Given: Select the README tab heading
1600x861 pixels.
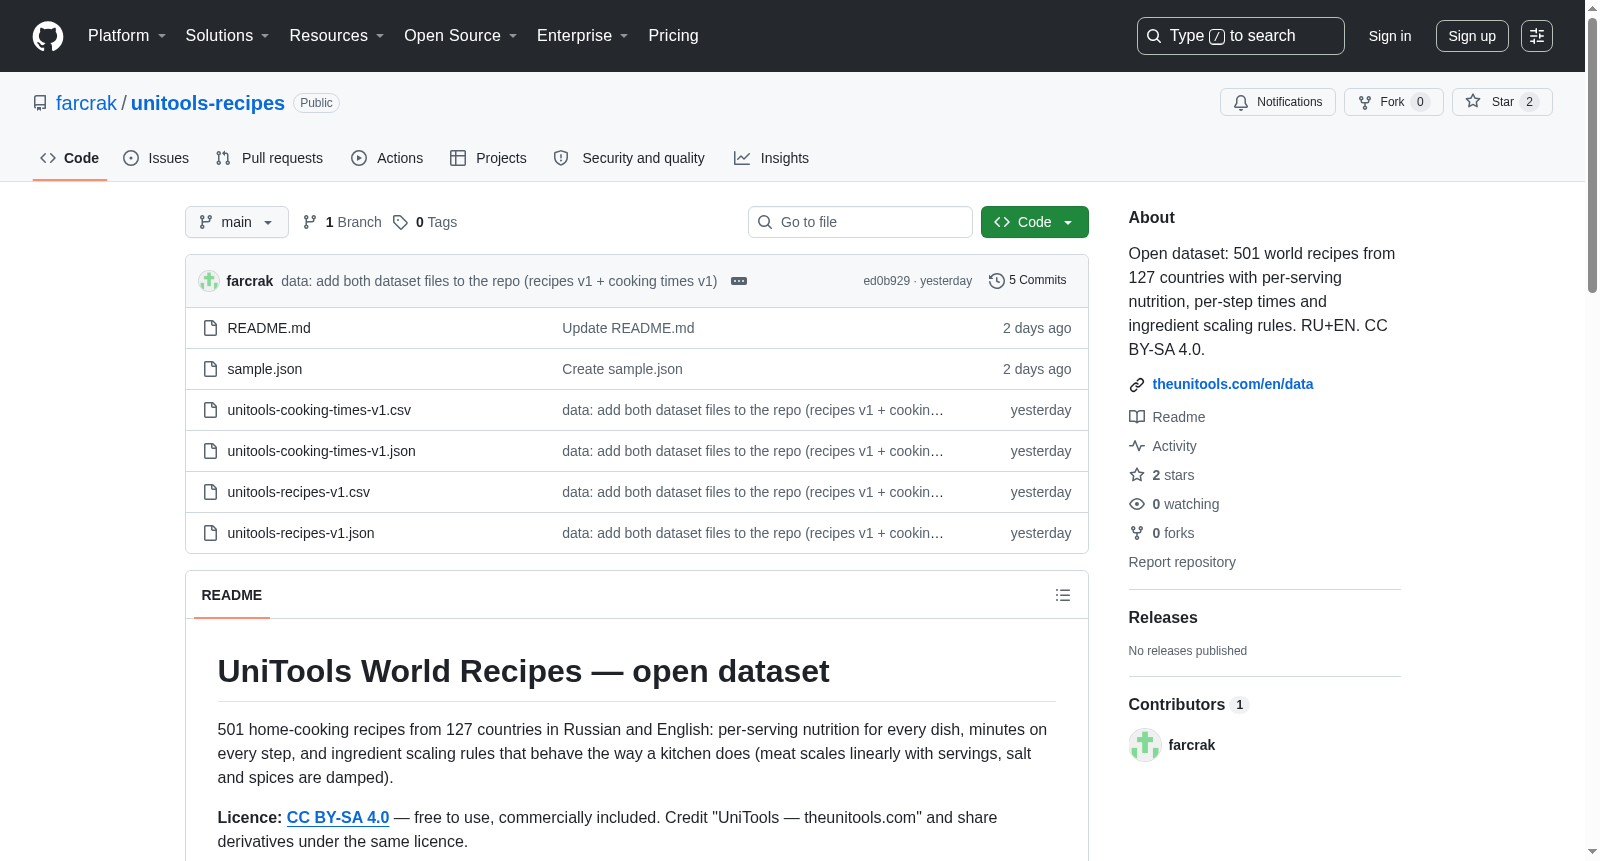Looking at the screenshot, I should pos(232,595).
